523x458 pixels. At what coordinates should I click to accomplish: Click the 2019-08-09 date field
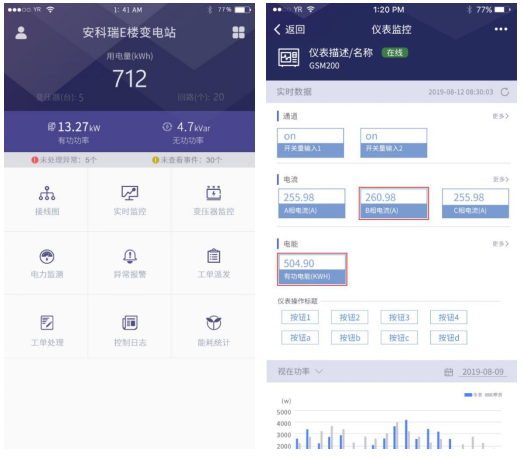[483, 372]
